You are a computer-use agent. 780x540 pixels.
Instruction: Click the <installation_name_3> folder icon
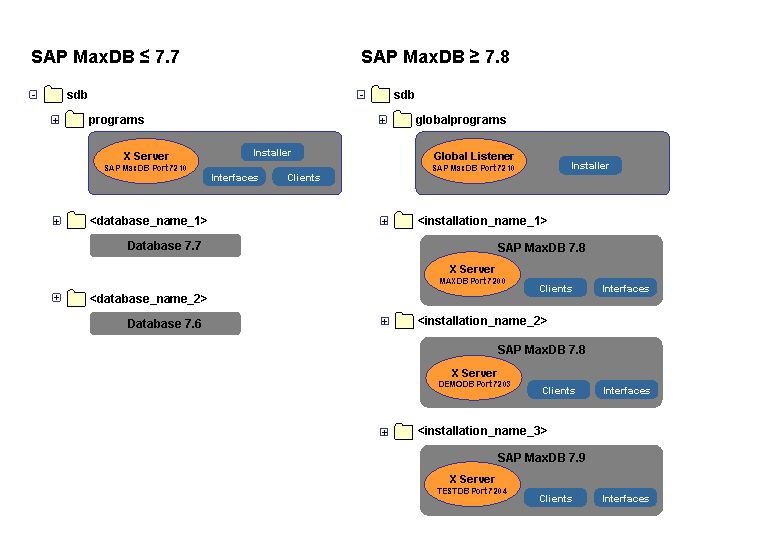click(404, 431)
